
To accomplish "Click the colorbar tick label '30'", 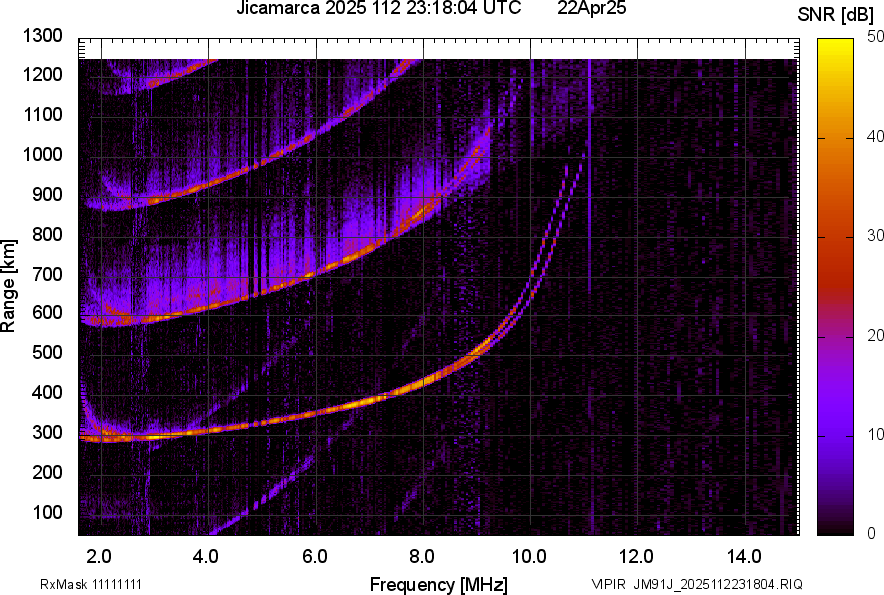I will pyautogui.click(x=875, y=235).
